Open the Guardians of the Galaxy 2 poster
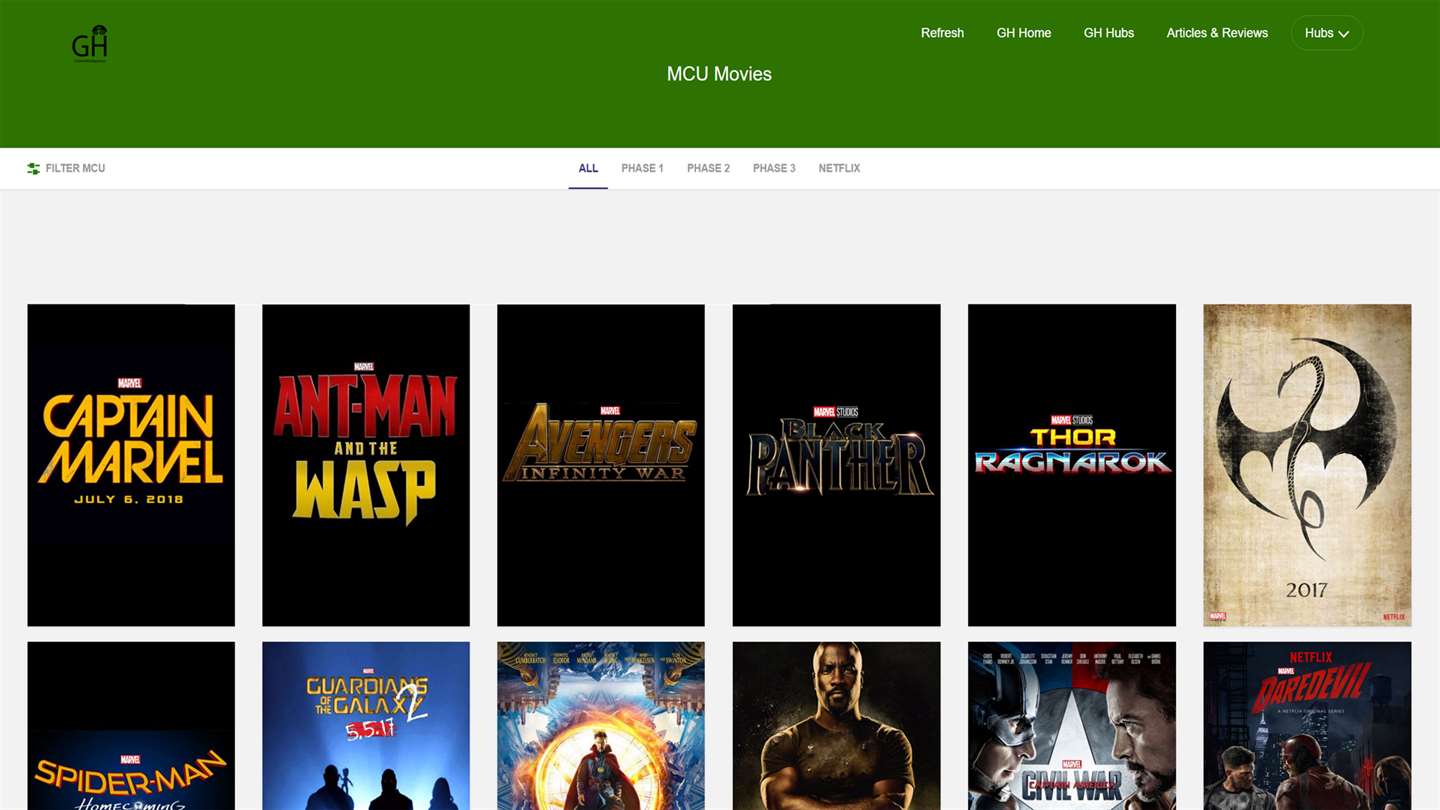 (366, 726)
